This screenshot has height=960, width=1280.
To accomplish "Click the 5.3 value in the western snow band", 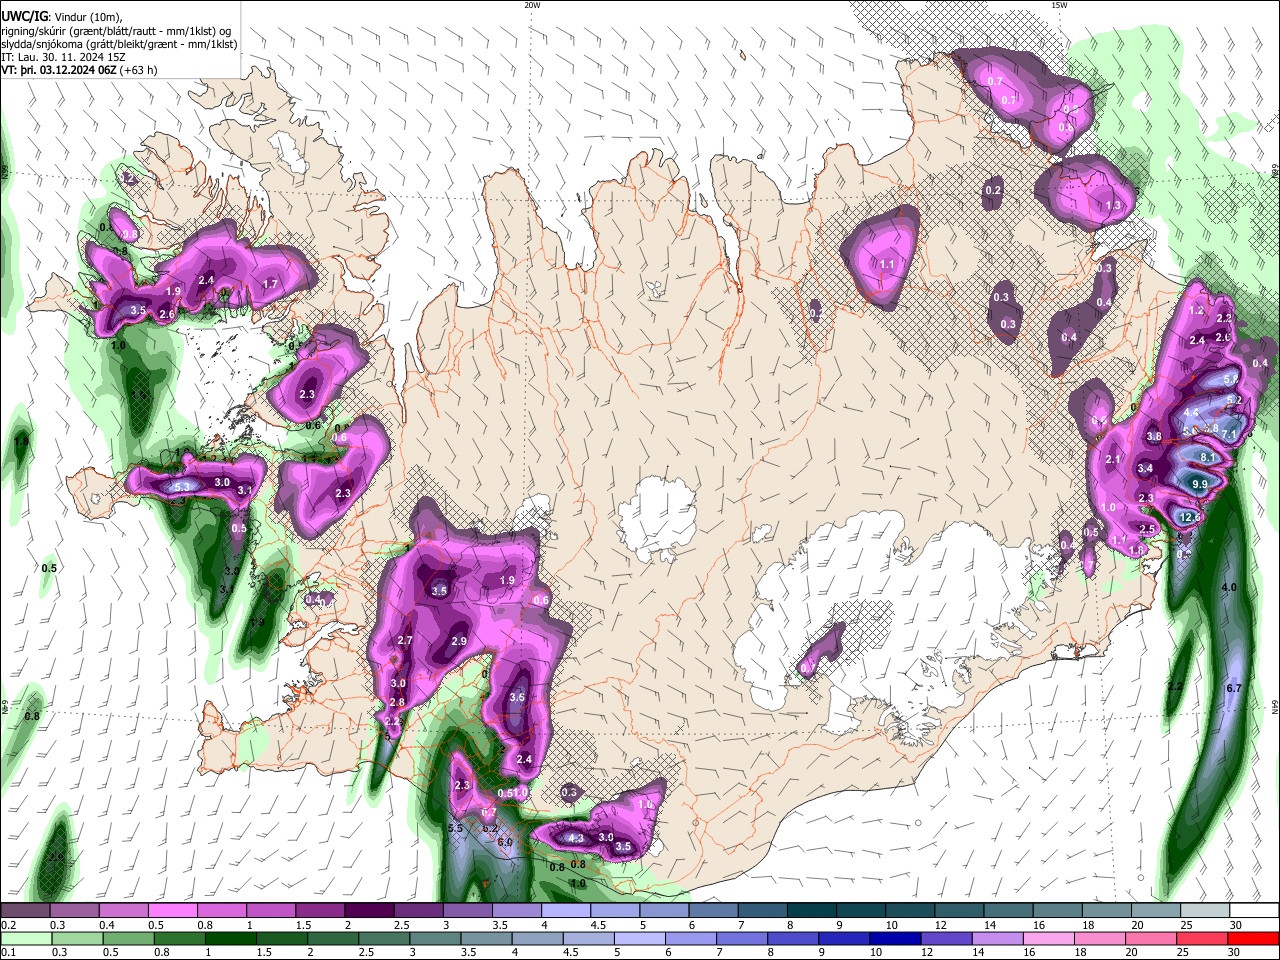I will [182, 487].
